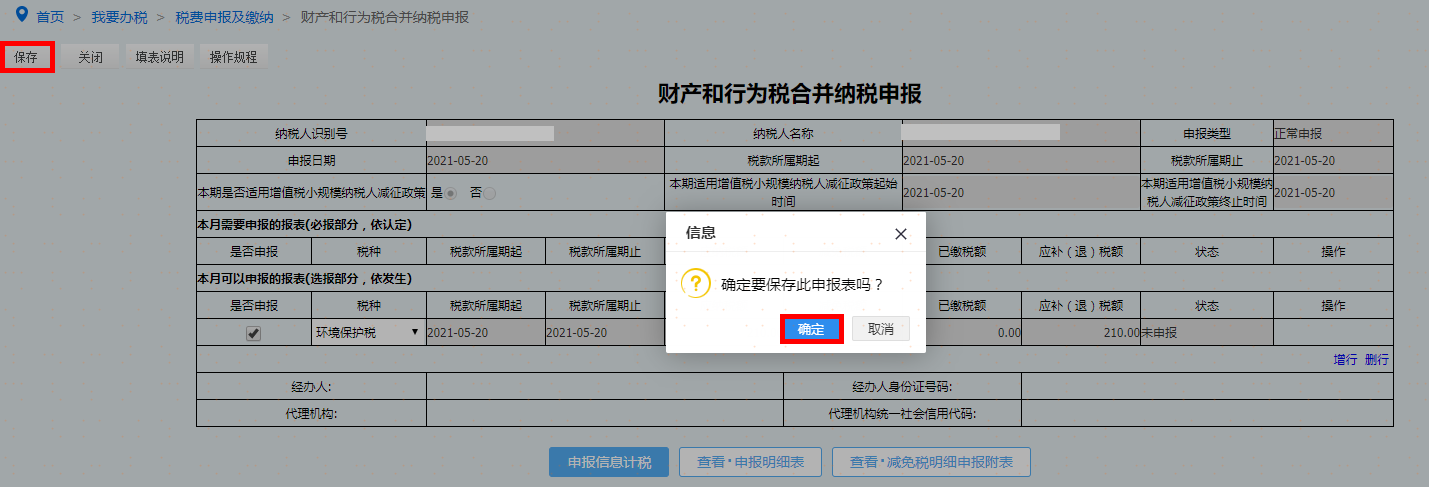Click the 本月可以申报的报表(选报部分，依发生) heading
The height and width of the screenshot is (487, 1429).
coord(305,278)
